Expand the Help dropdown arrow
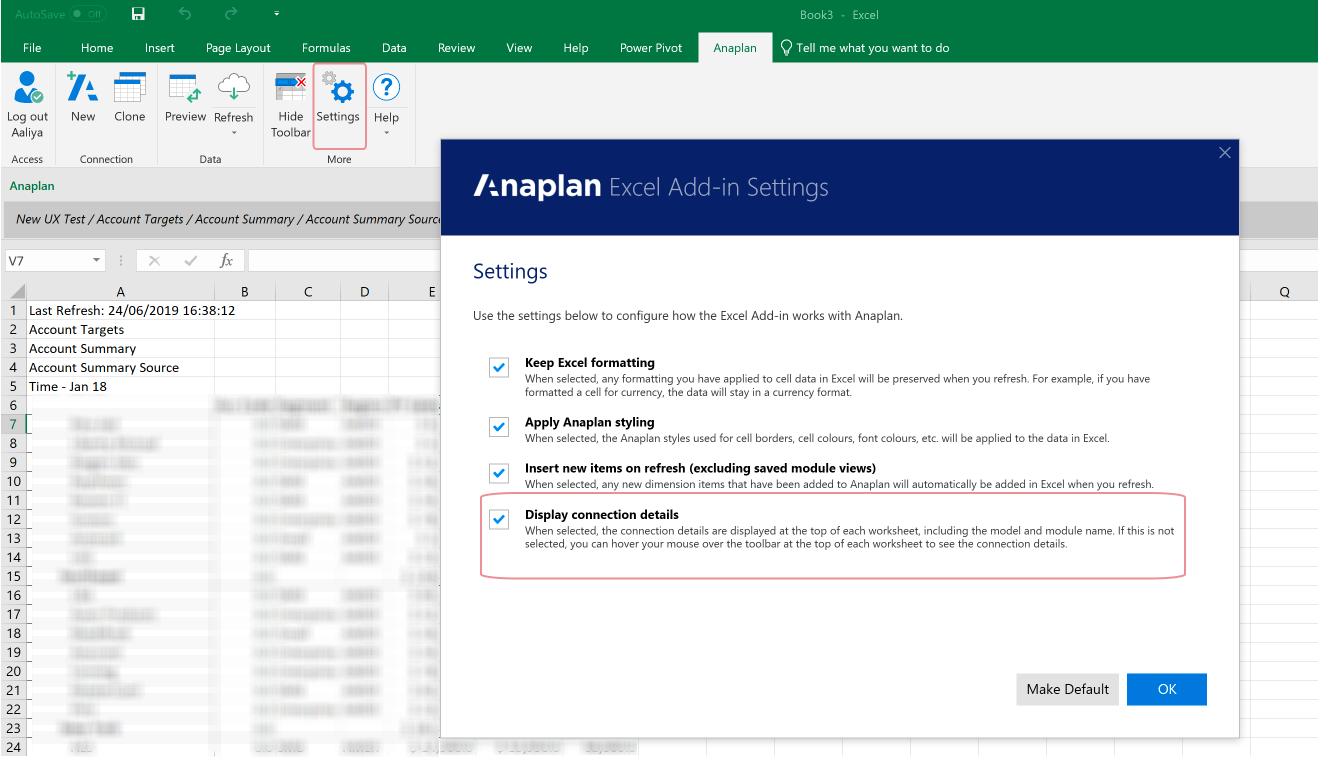This screenshot has width=1318, height=757. click(386, 132)
